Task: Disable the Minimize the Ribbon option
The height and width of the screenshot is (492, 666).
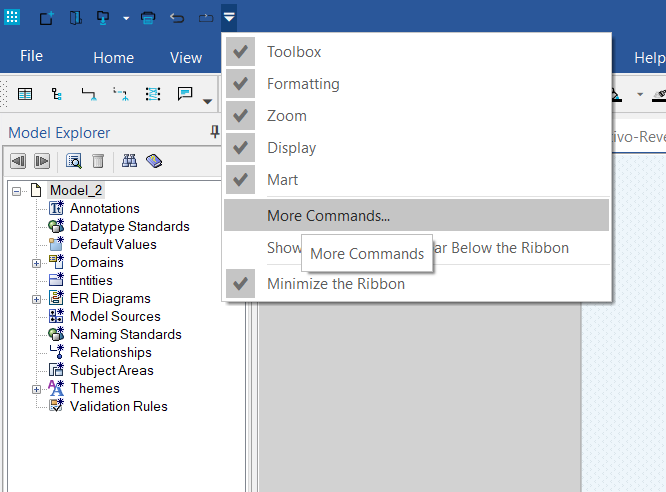Action: click(x=240, y=284)
